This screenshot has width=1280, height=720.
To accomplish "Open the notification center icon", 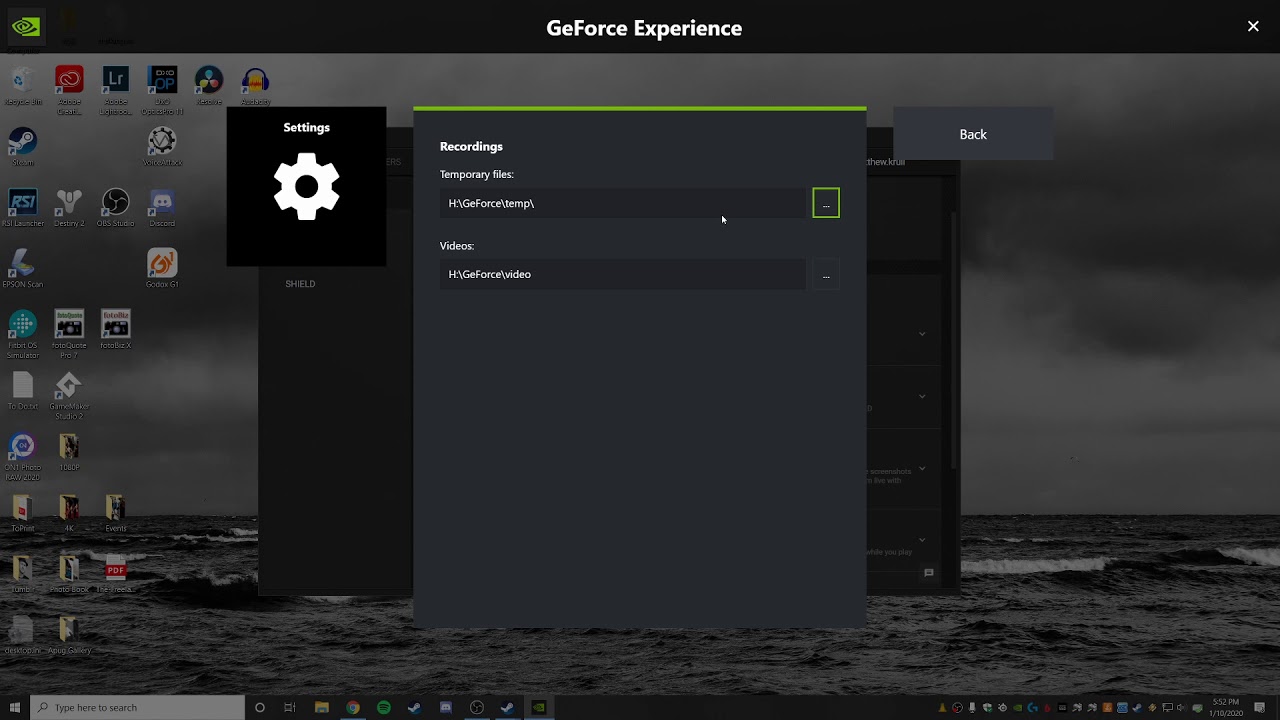I will click(1261, 707).
